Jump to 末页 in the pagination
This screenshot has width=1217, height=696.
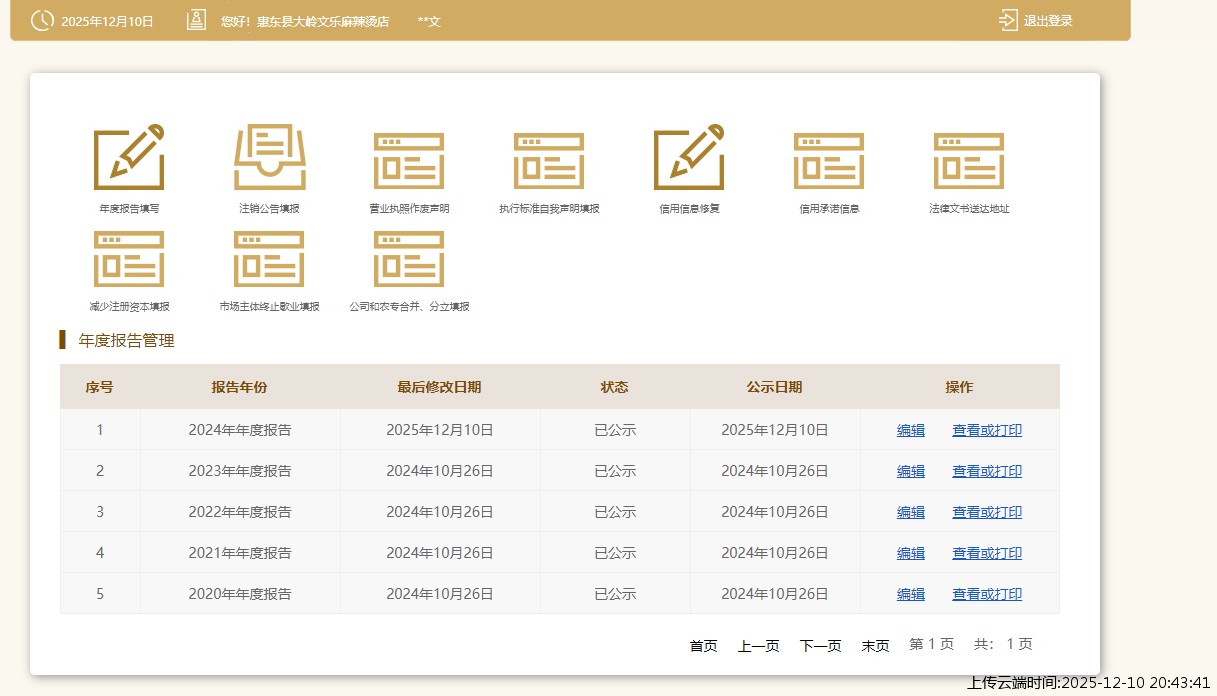875,646
